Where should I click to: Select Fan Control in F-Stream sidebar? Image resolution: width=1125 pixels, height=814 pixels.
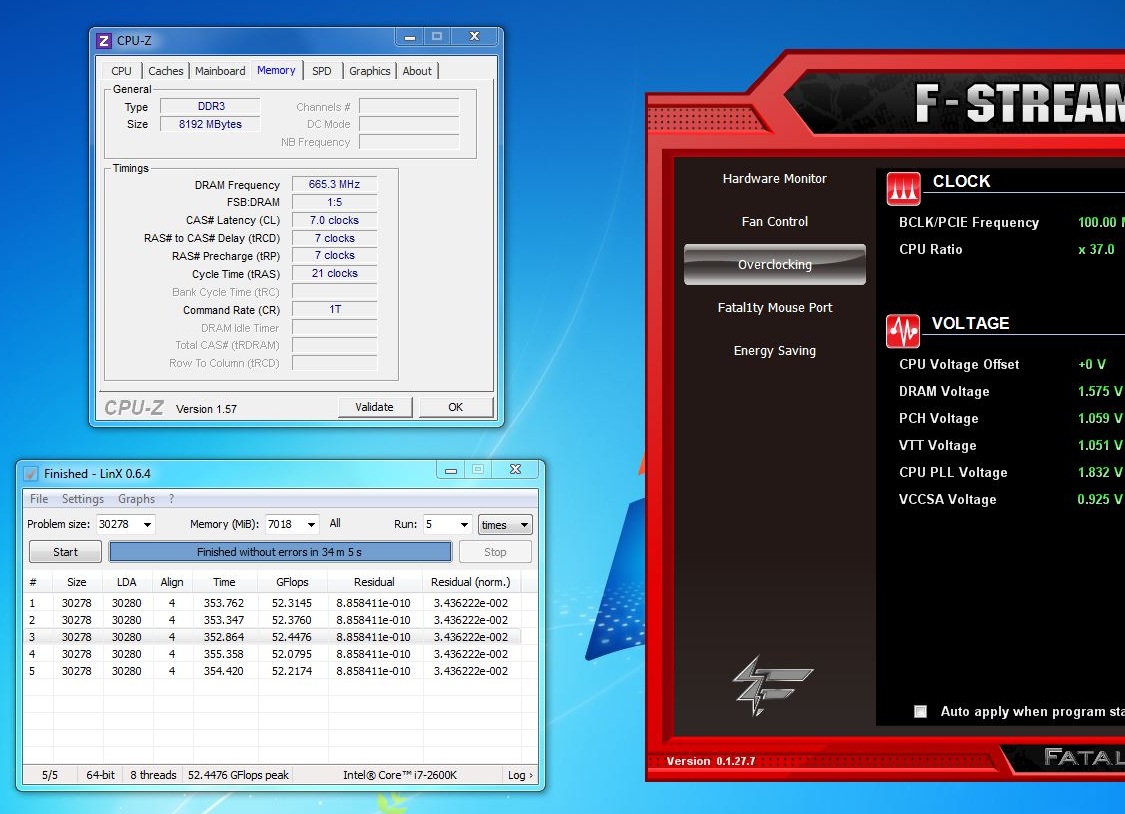pyautogui.click(x=774, y=222)
